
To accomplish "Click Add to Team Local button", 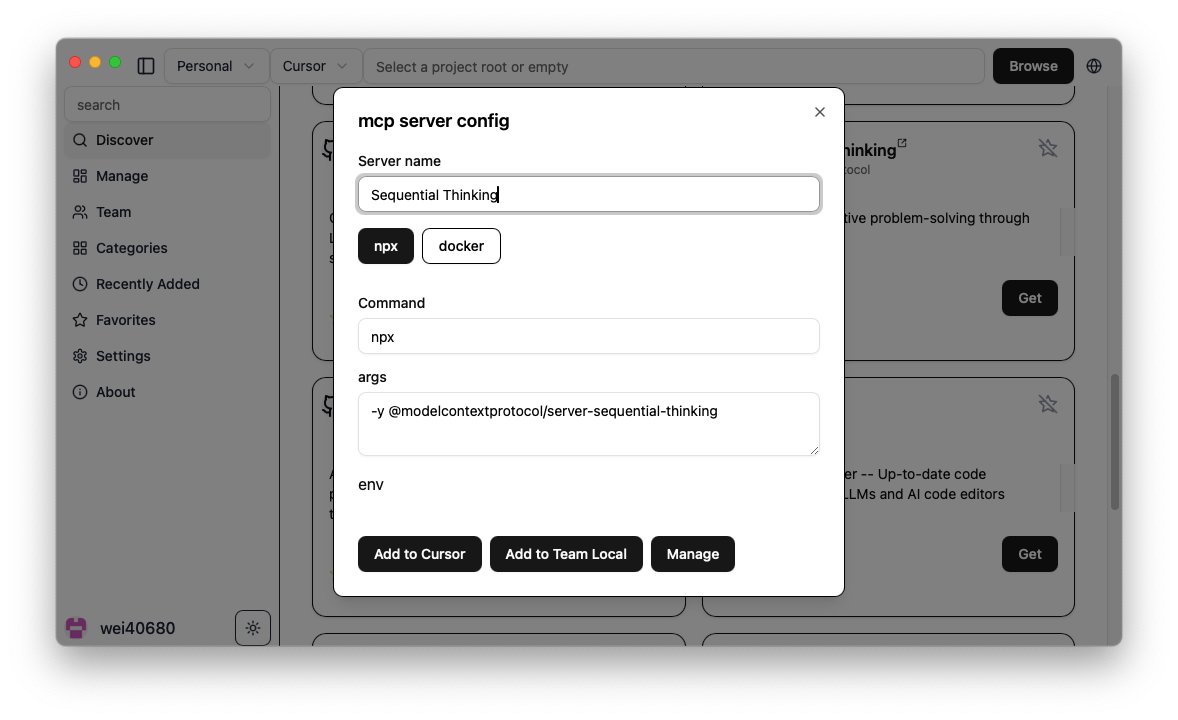I will pos(566,554).
